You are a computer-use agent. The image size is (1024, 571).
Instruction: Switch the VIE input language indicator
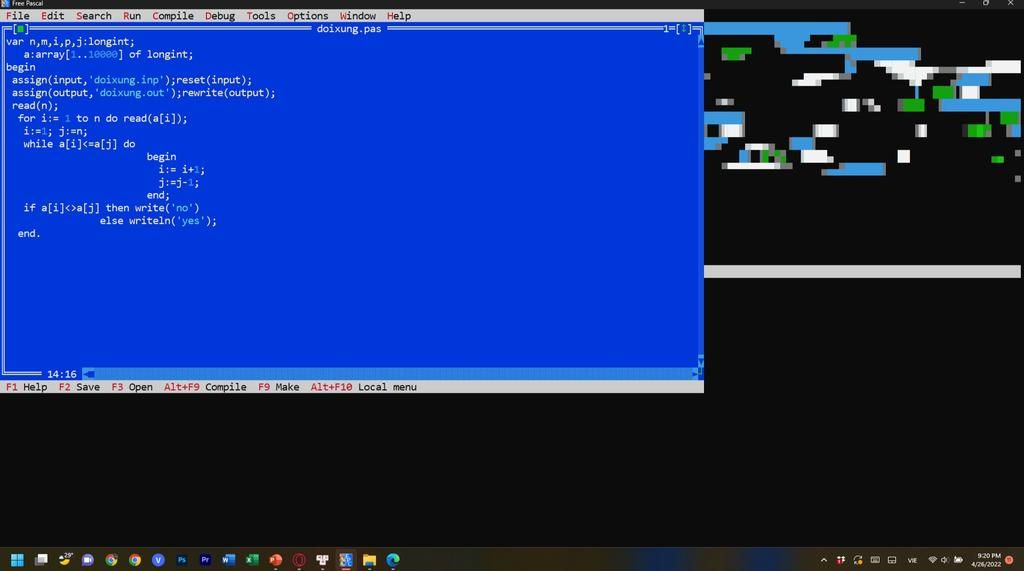[x=912, y=560]
